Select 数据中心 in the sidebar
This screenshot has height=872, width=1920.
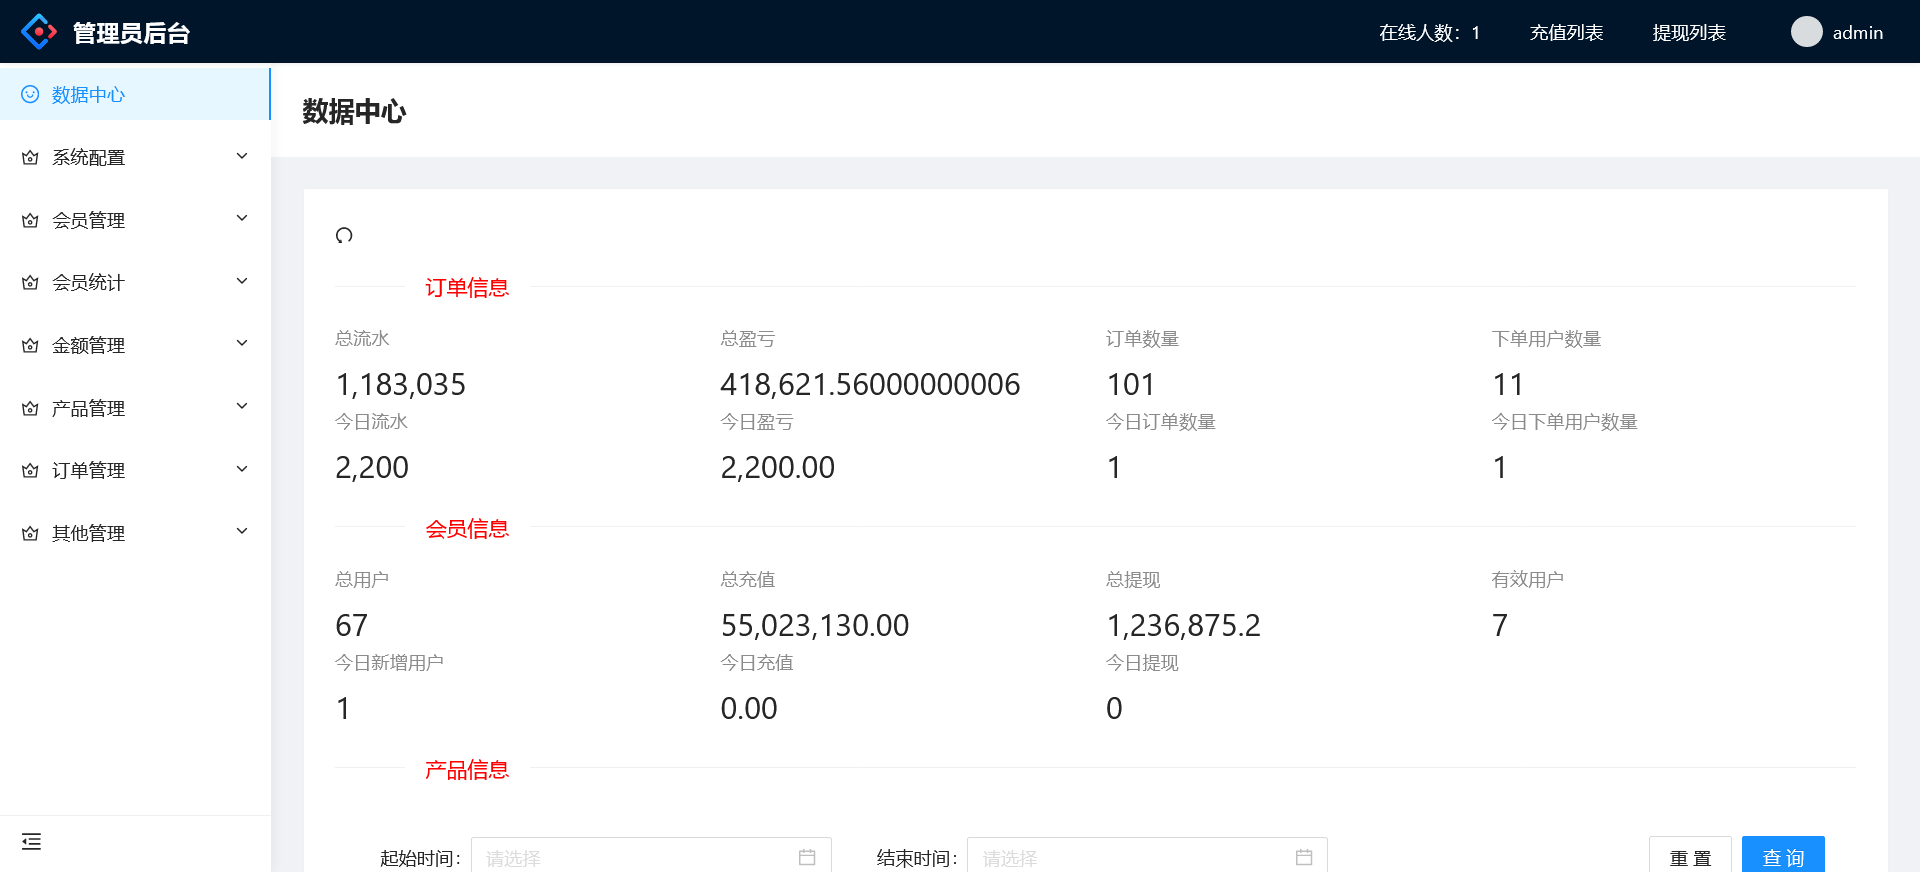[88, 95]
